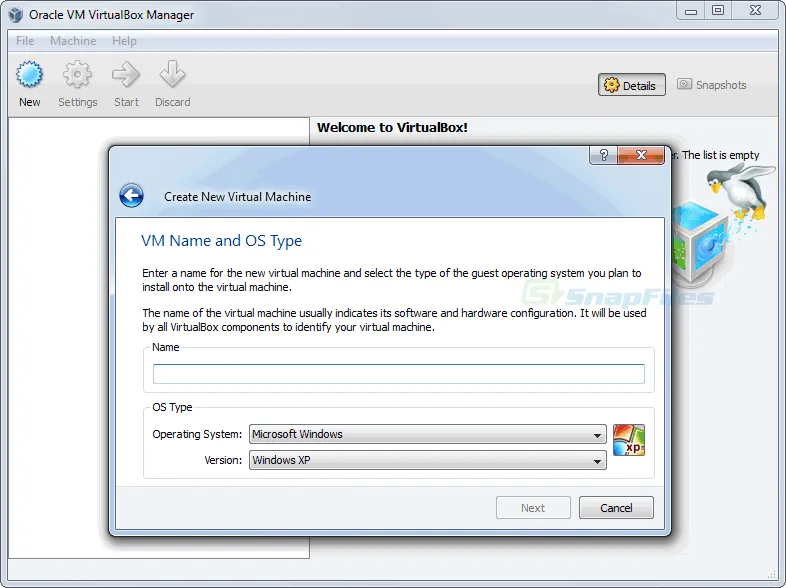Screen dimensions: 786x588
Task: Click the Windows XP logo icon
Action: tap(628, 440)
